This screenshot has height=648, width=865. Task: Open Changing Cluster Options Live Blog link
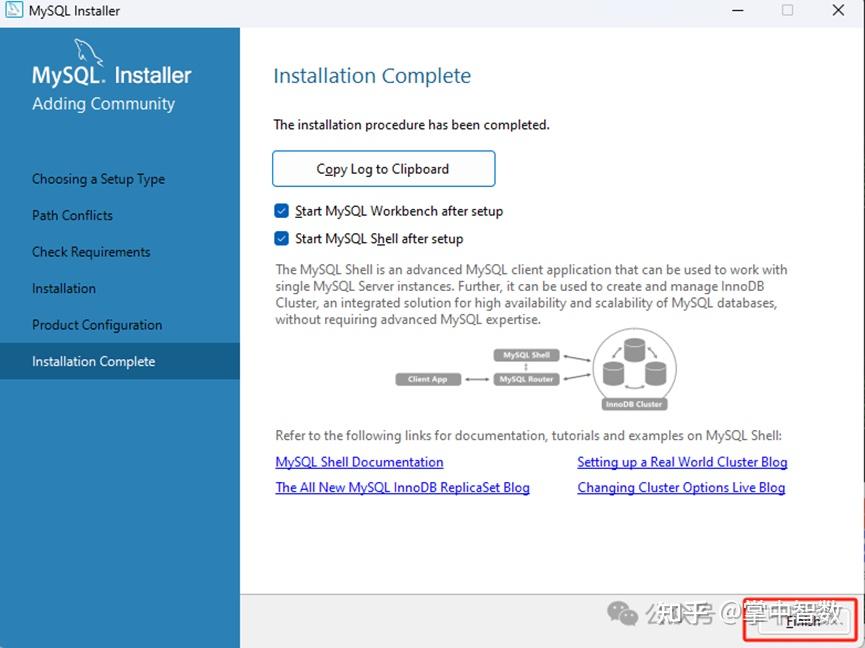(x=681, y=488)
